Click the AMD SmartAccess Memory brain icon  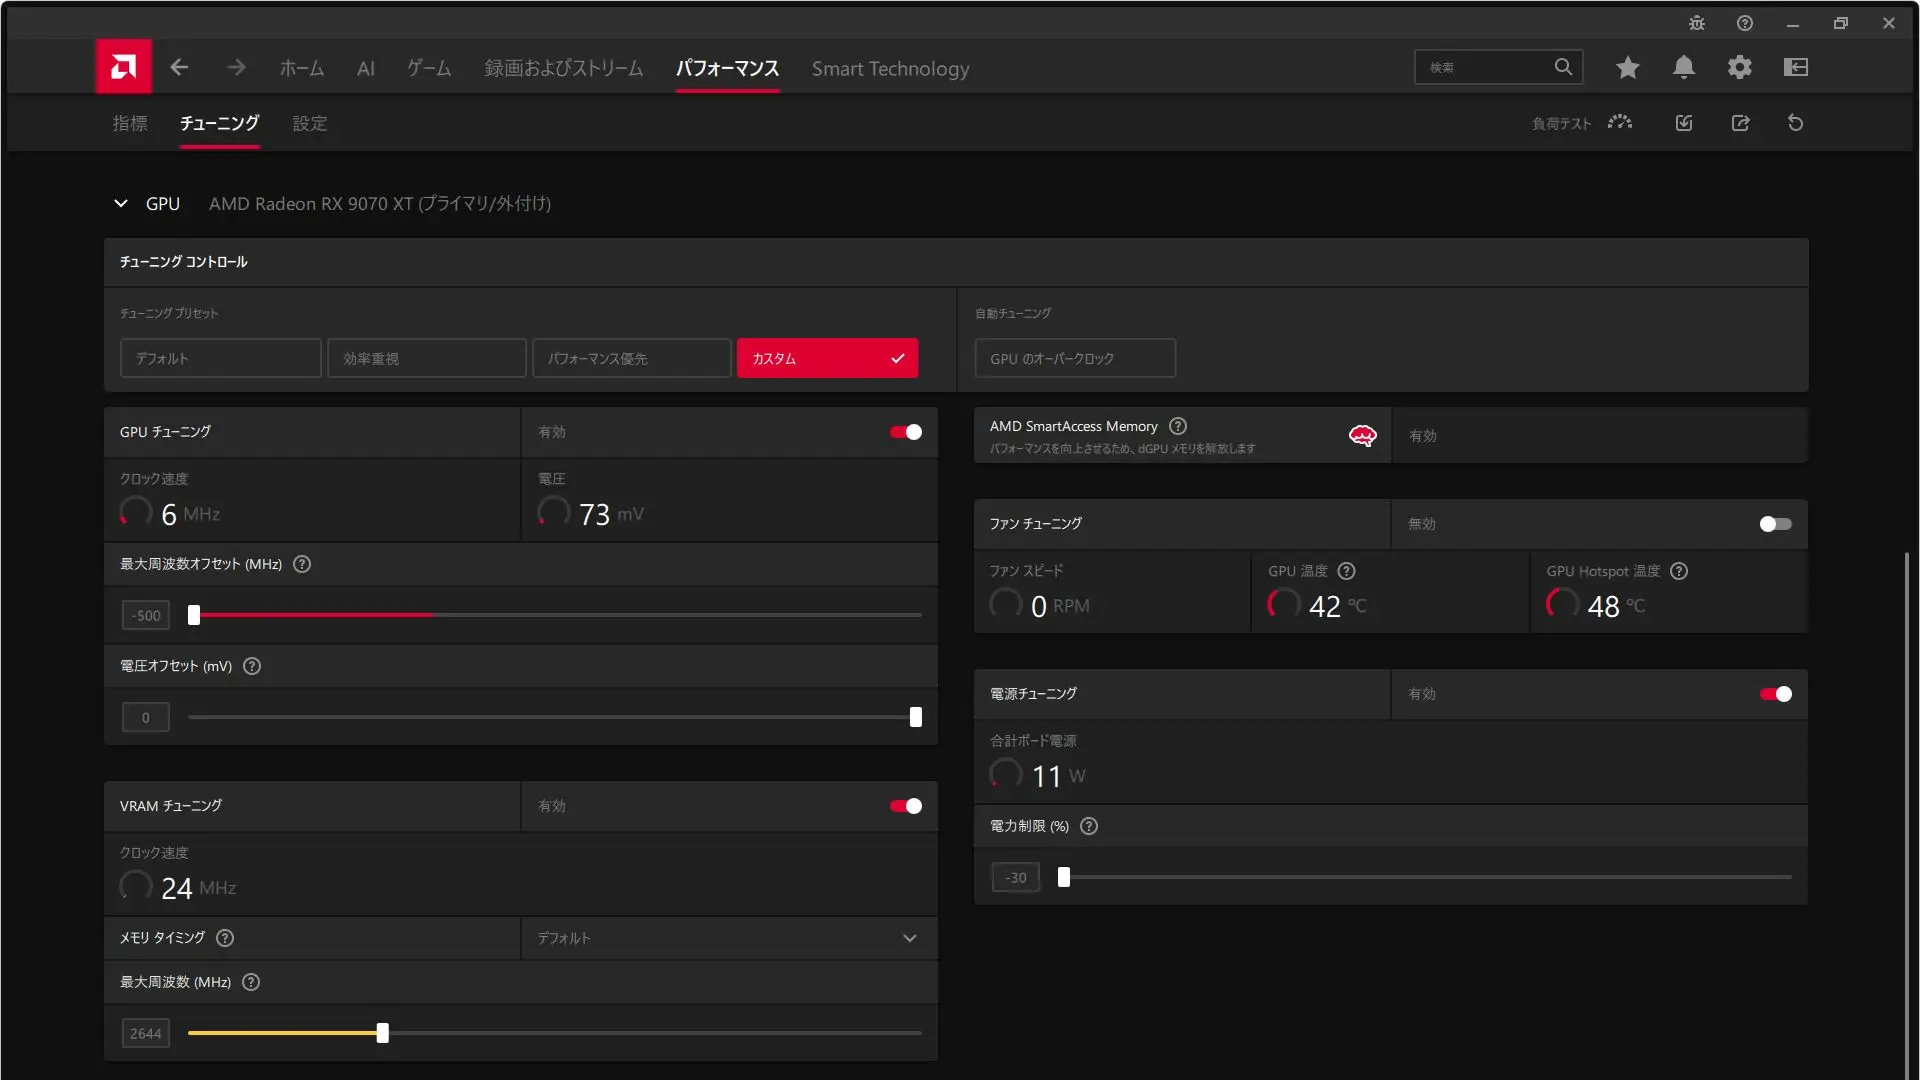pyautogui.click(x=1363, y=435)
